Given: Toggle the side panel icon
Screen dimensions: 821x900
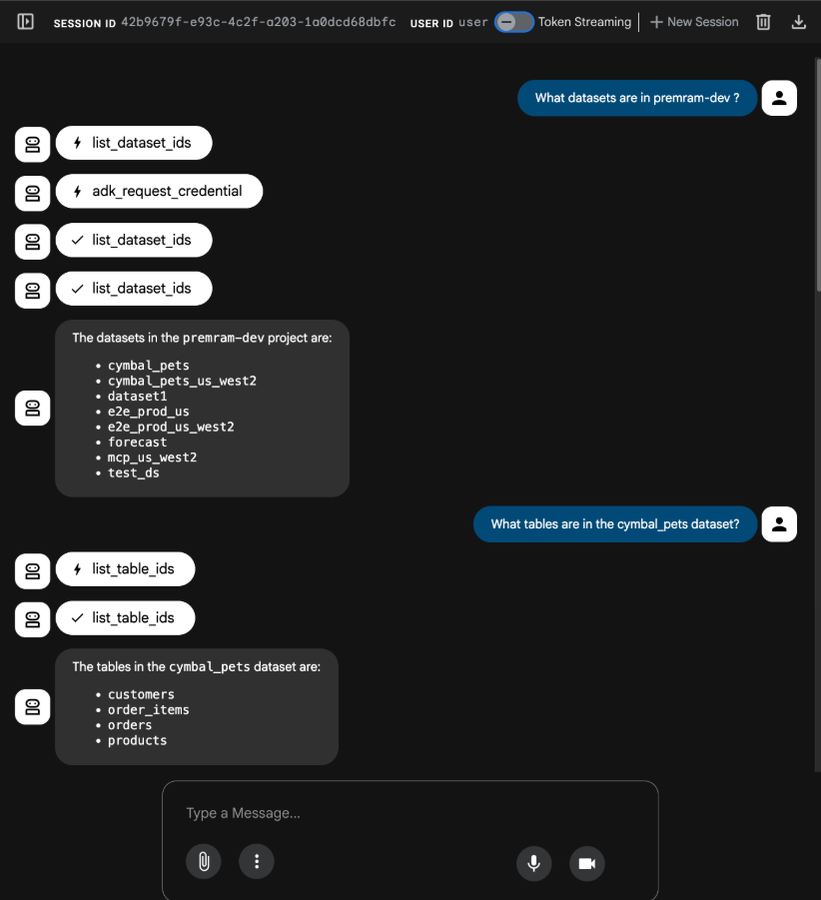Looking at the screenshot, I should point(26,21).
